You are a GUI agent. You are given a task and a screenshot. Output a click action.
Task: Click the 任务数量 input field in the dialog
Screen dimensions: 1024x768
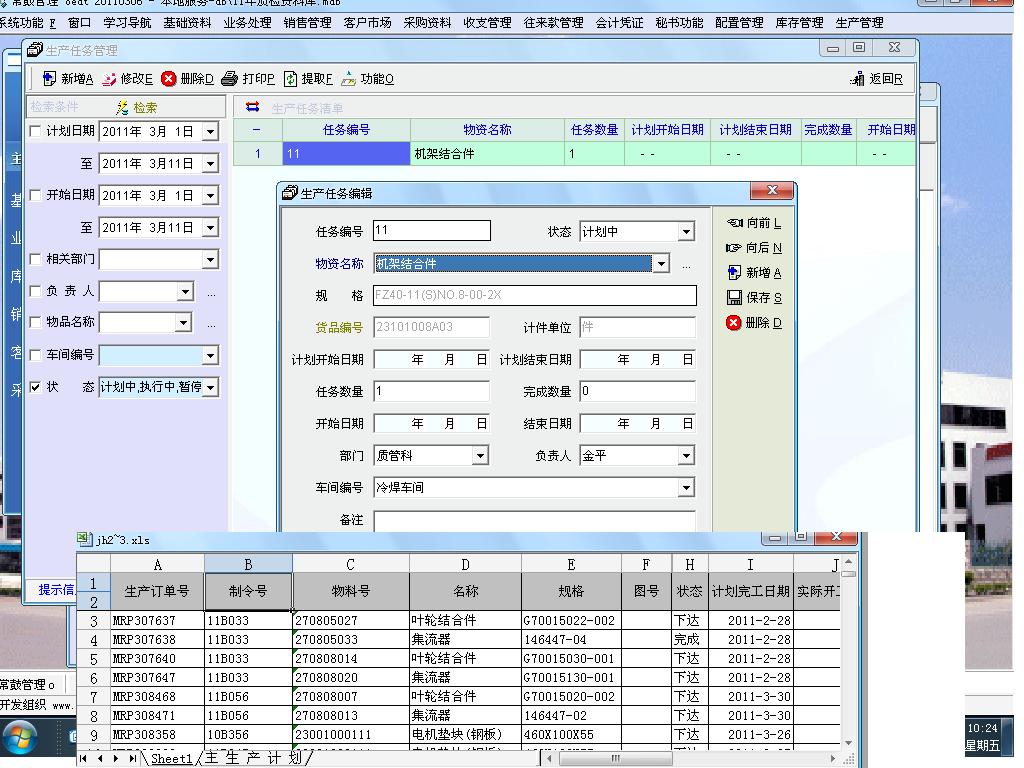point(431,391)
